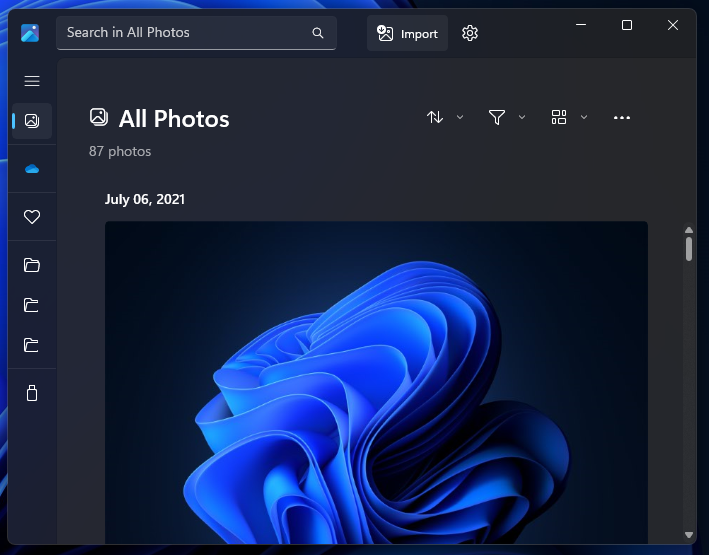
Task: Open the blue bloom wallpaper photo
Action: coord(376,382)
